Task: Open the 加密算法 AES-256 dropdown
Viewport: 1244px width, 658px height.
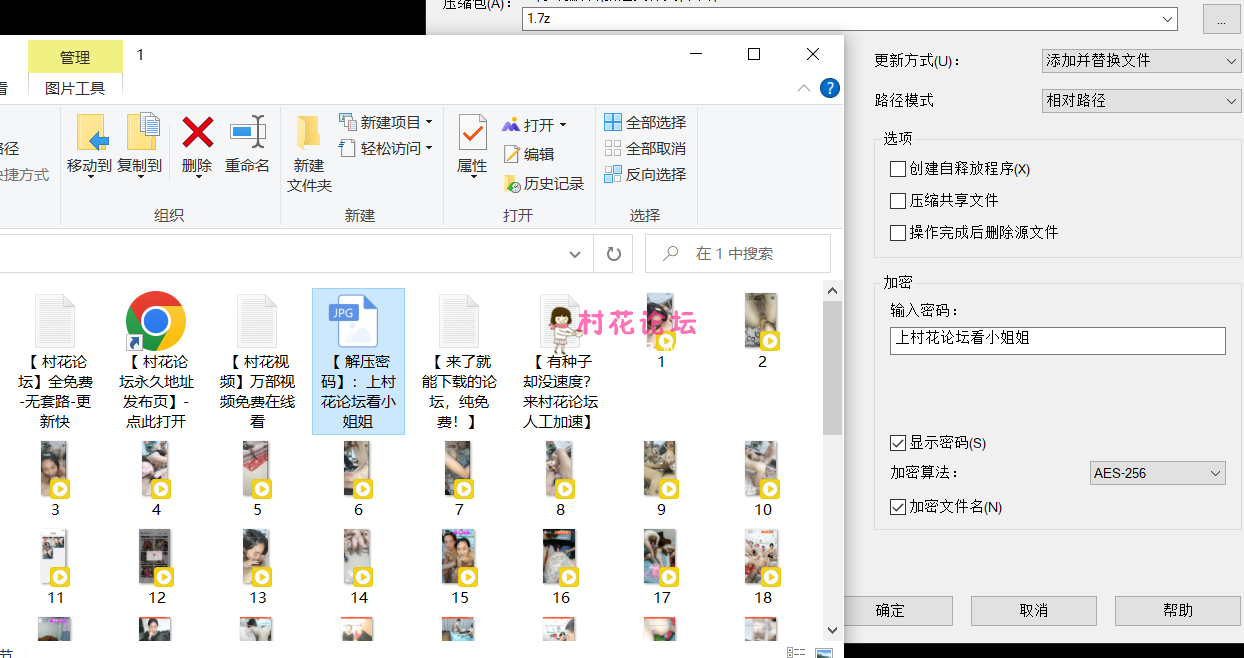Action: point(1158,473)
